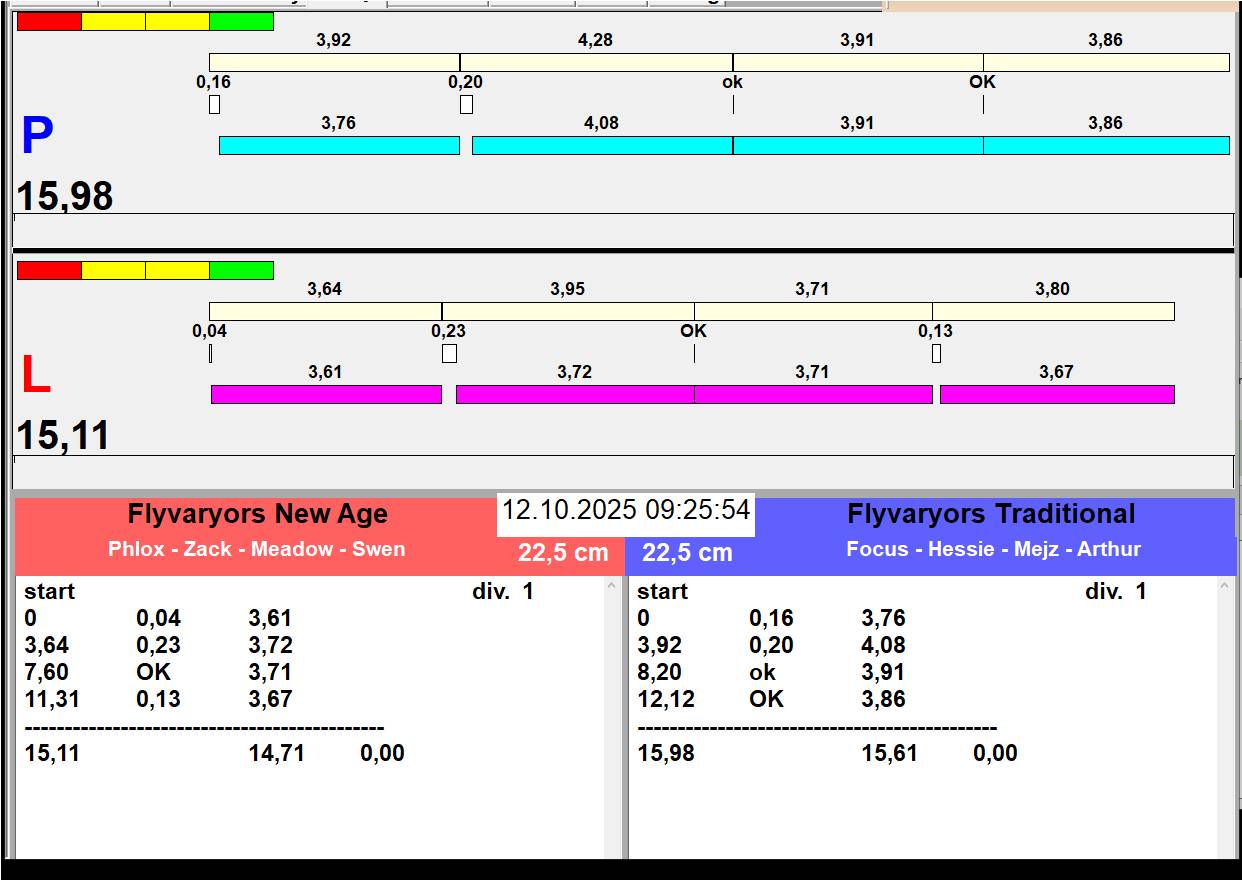Image resolution: width=1242 pixels, height=880 pixels.
Task: Click the magenta 3,61 run bar in lane L
Action: (x=326, y=395)
